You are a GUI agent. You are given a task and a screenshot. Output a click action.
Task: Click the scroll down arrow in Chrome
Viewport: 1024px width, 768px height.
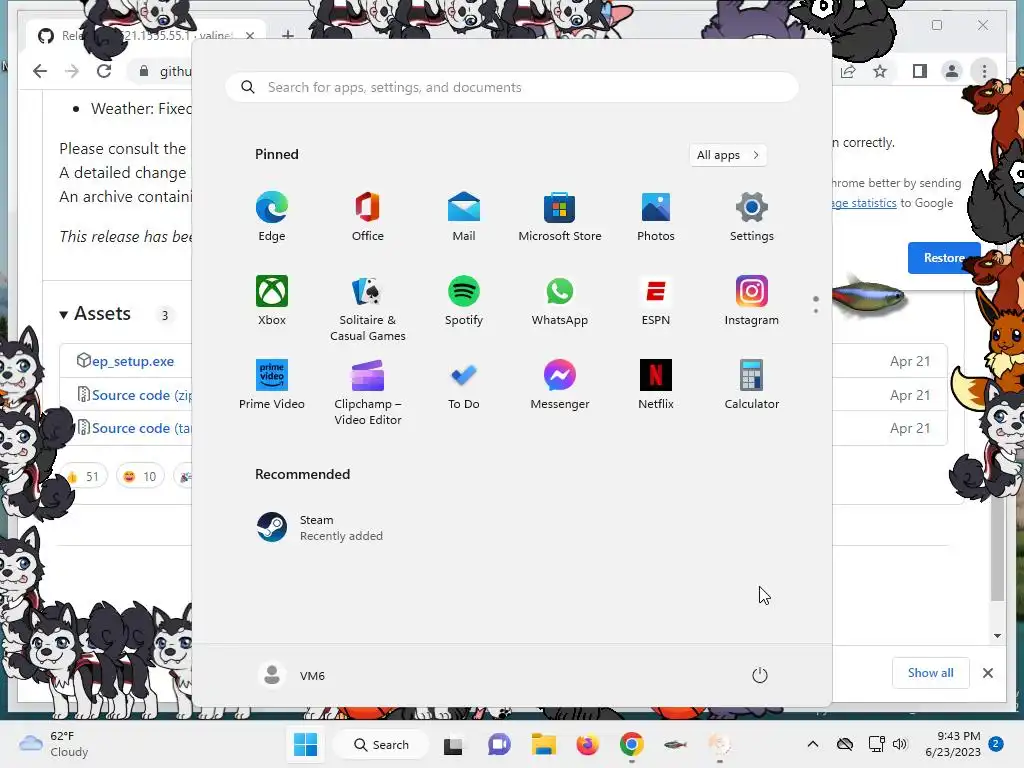(x=997, y=635)
